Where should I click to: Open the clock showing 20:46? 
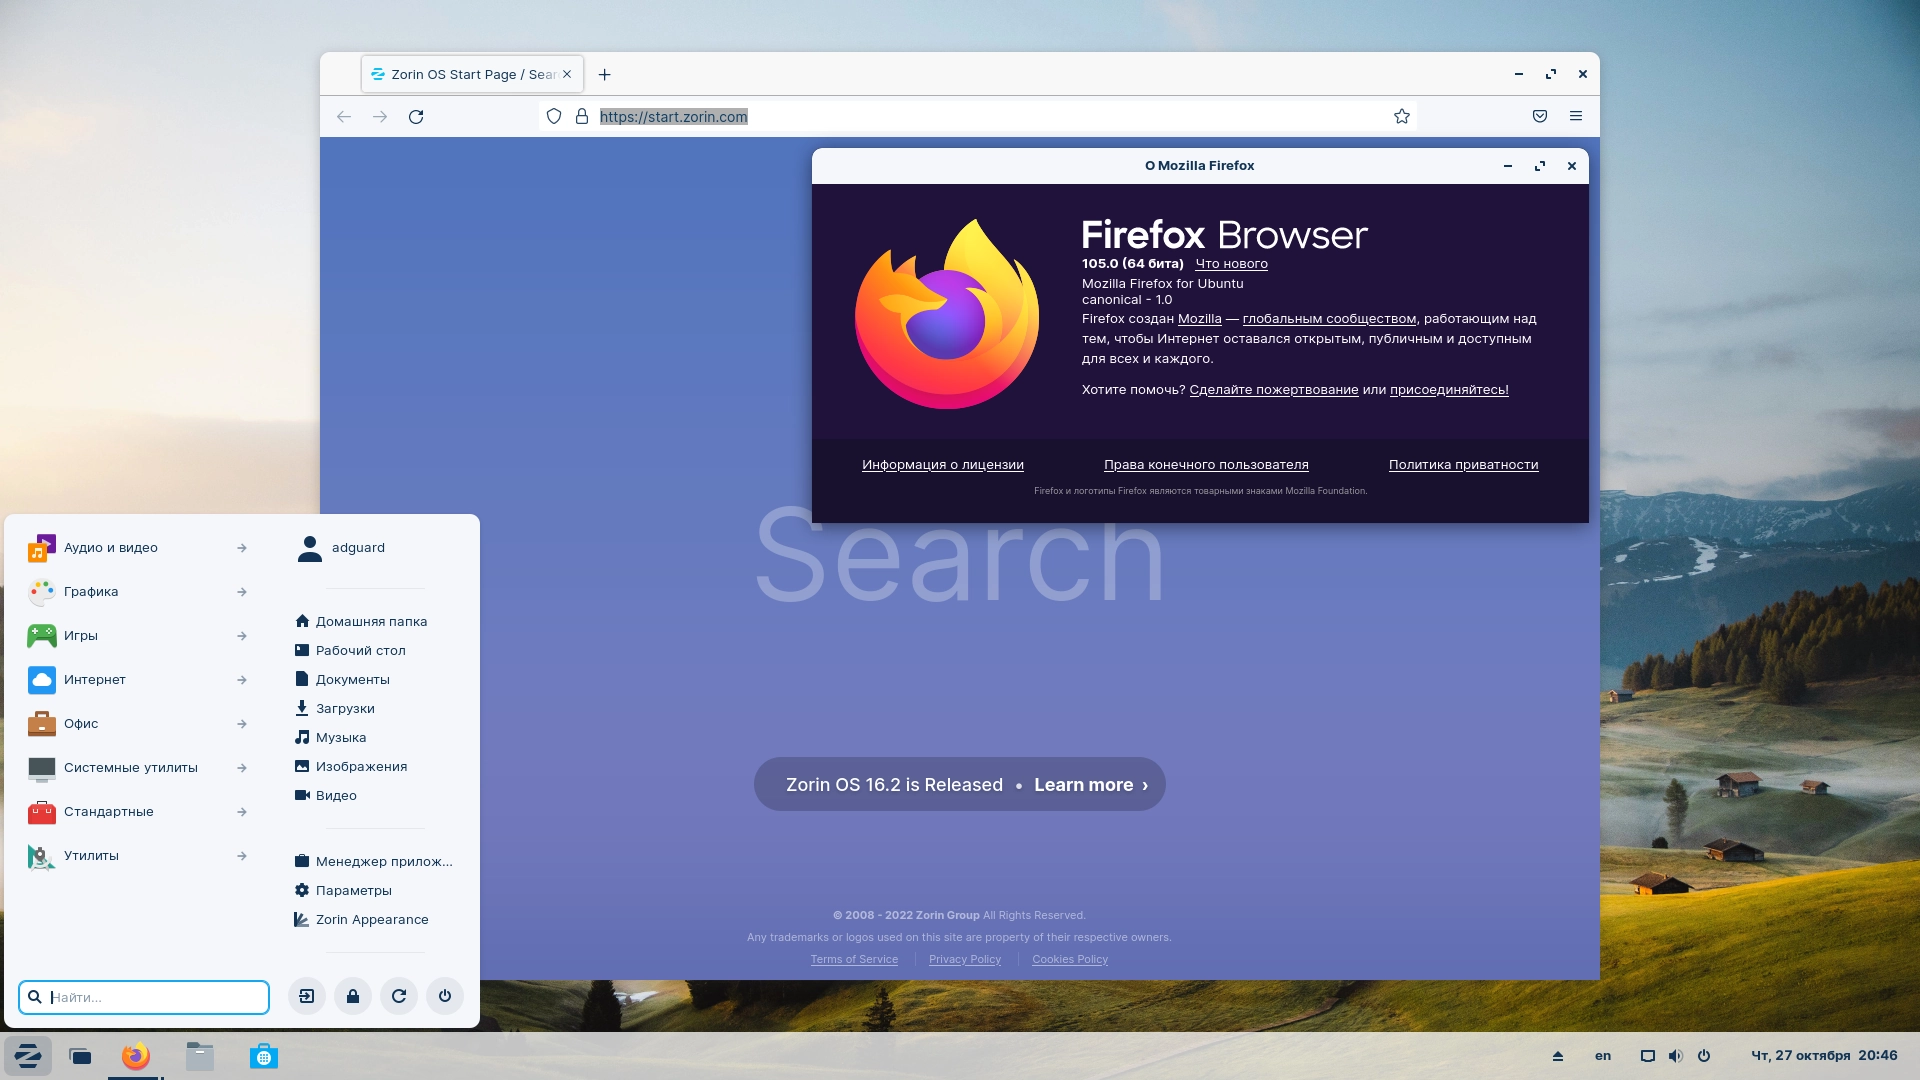point(1824,1056)
